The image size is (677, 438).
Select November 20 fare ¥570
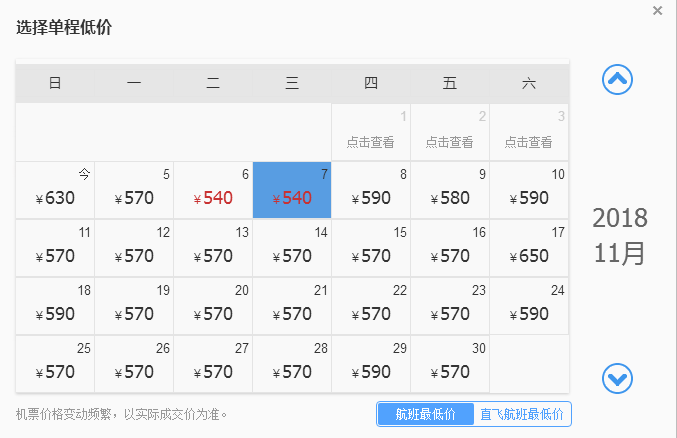coord(213,306)
